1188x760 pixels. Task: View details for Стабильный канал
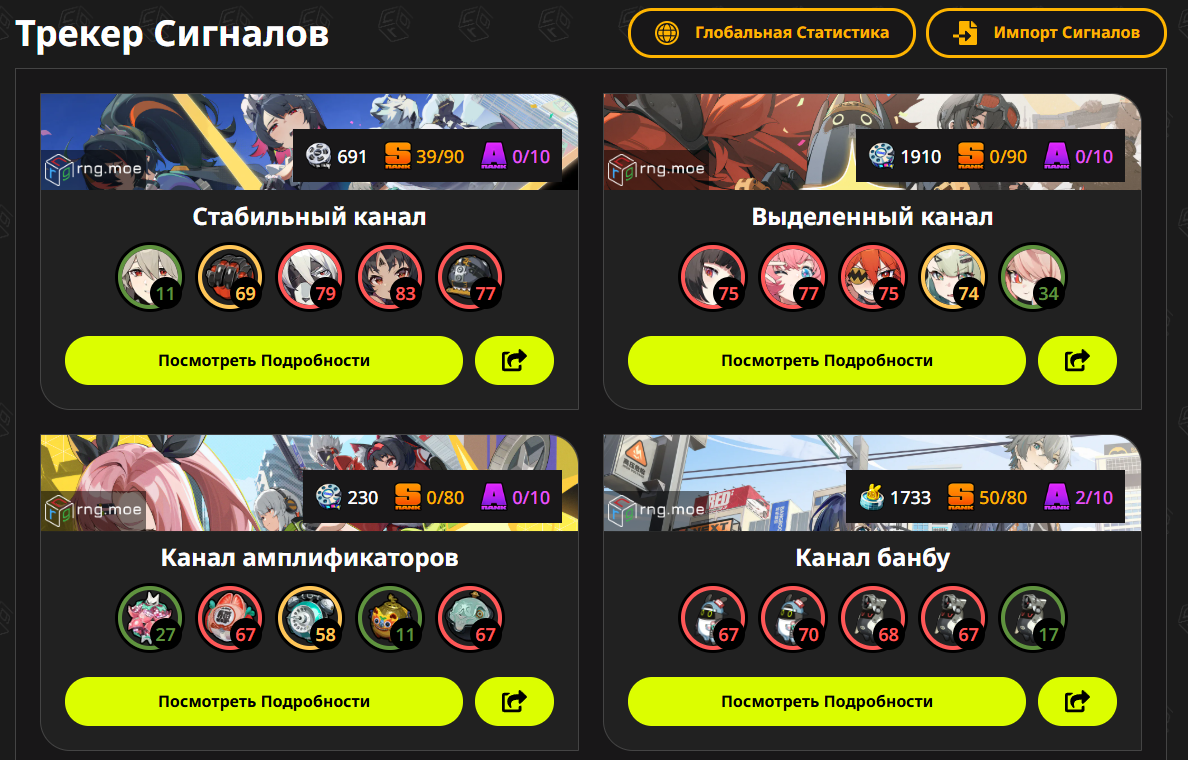[x=264, y=360]
